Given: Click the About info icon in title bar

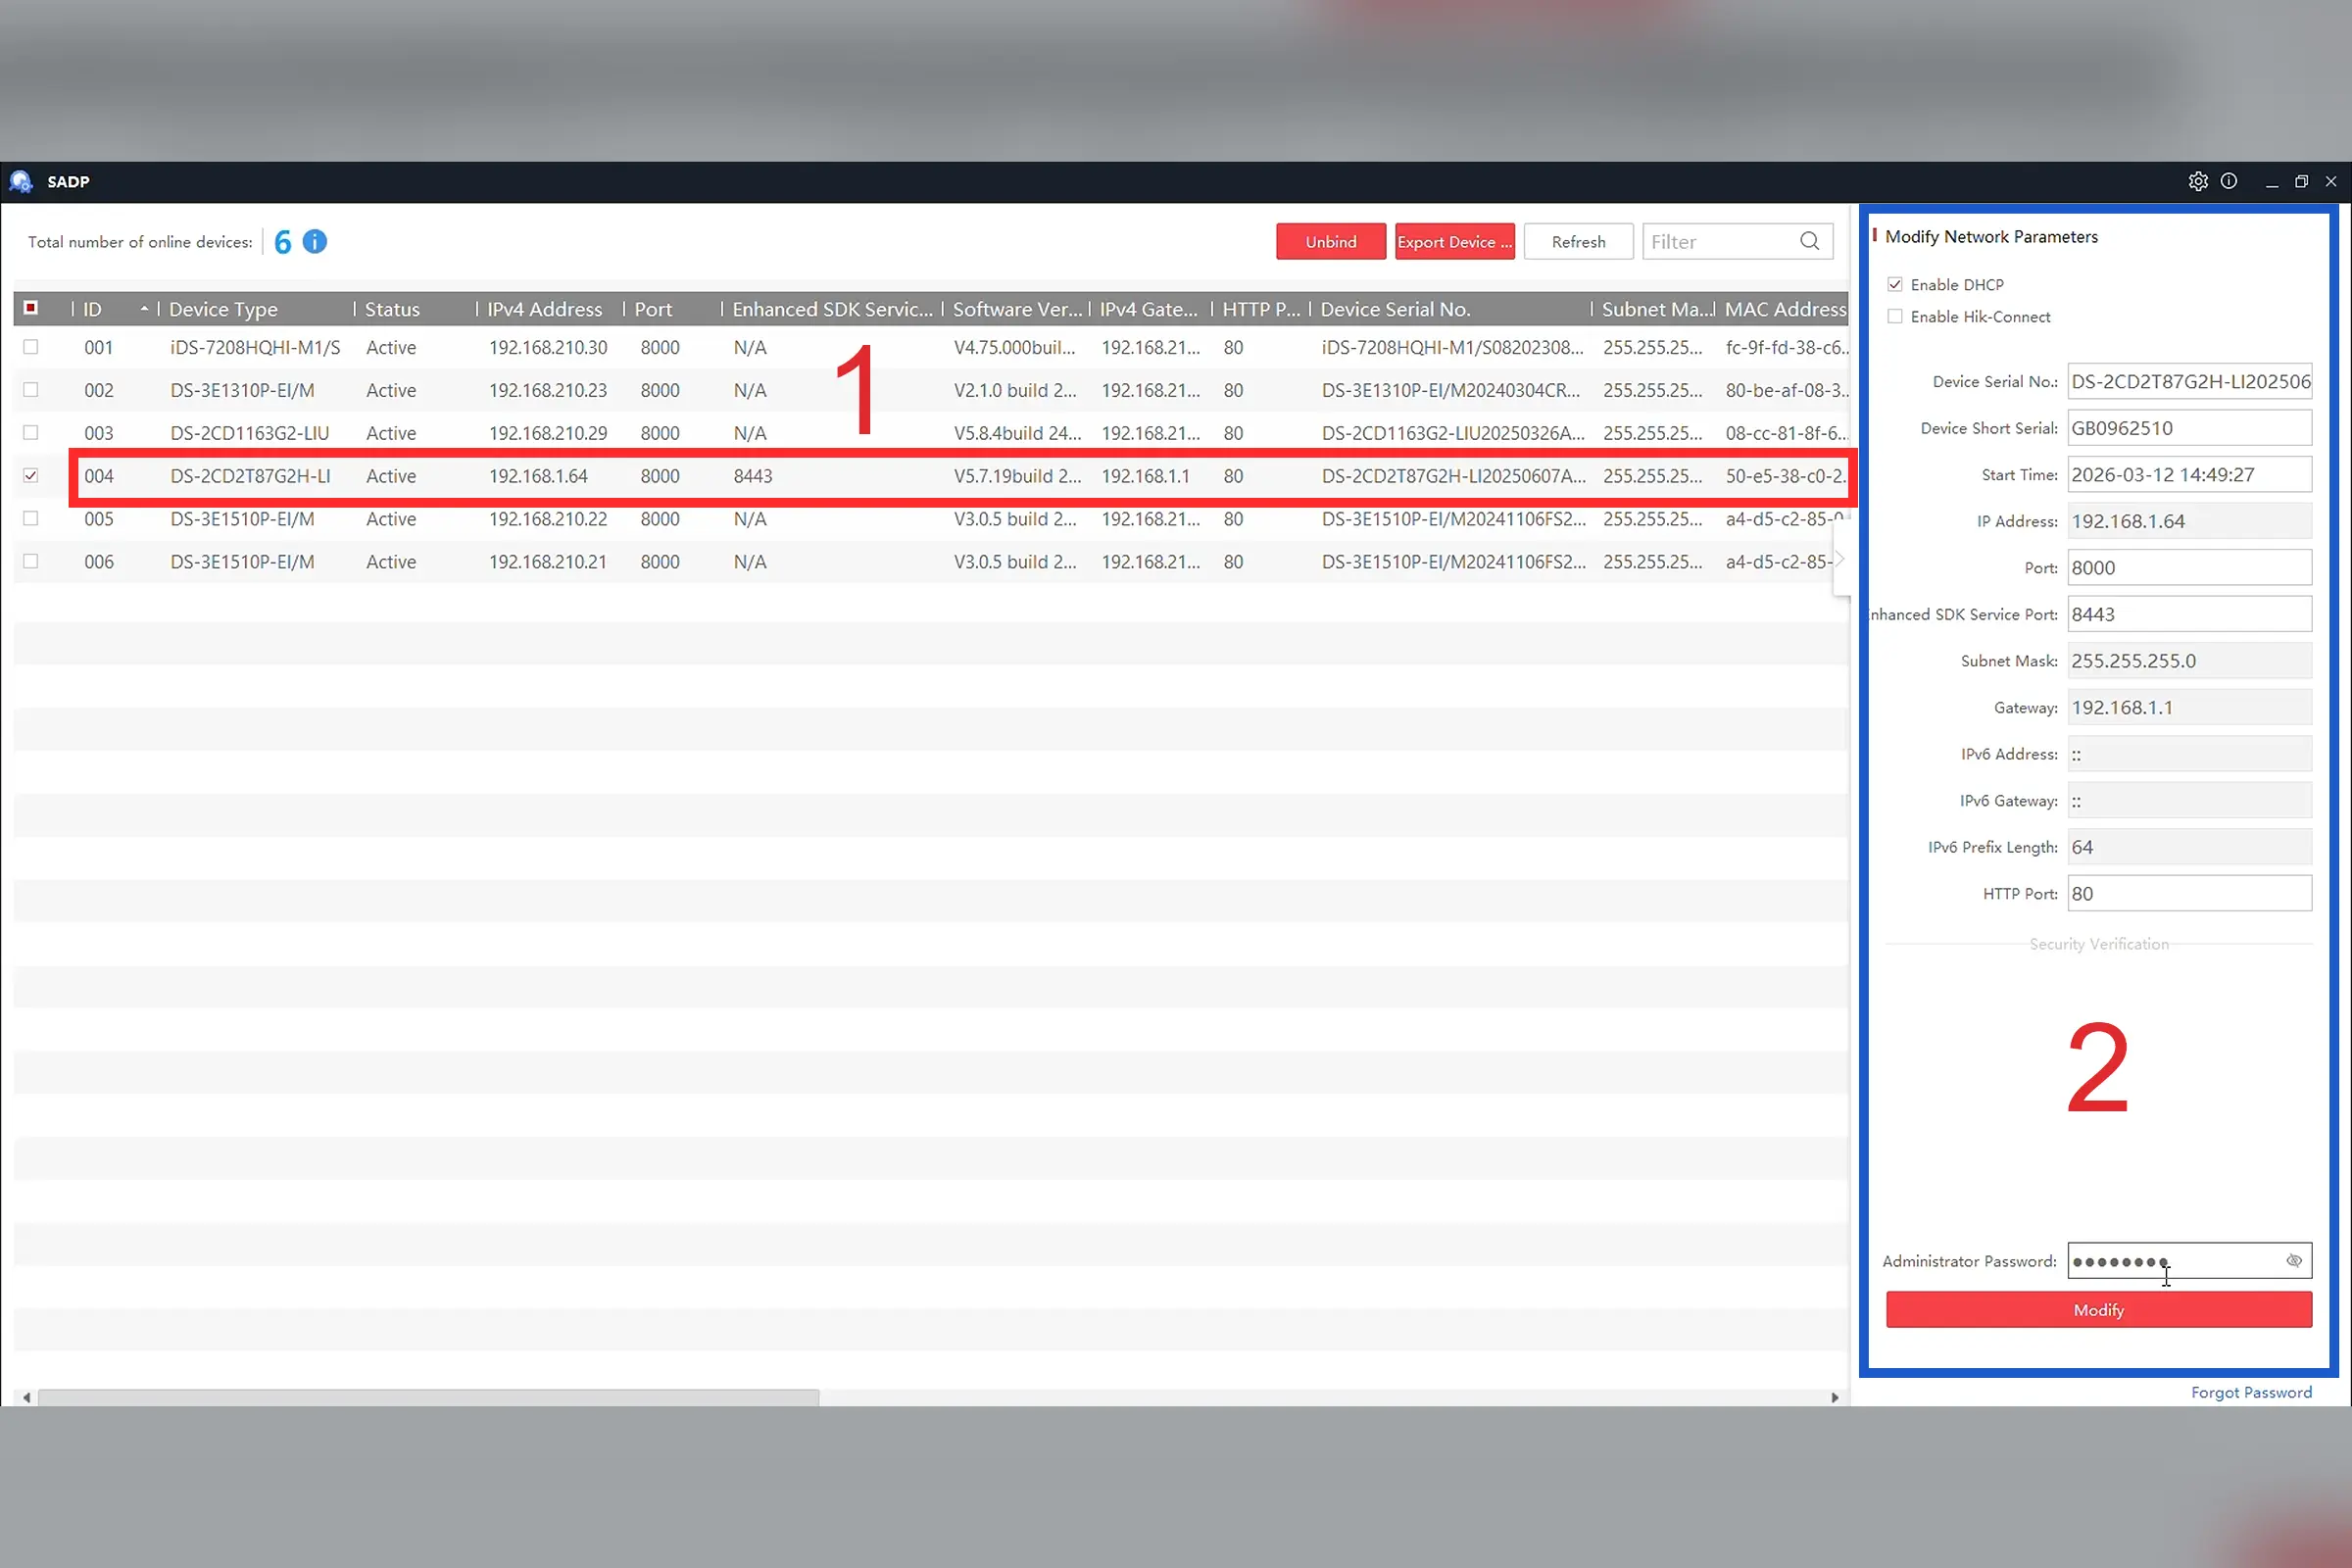Looking at the screenshot, I should pos(2229,181).
